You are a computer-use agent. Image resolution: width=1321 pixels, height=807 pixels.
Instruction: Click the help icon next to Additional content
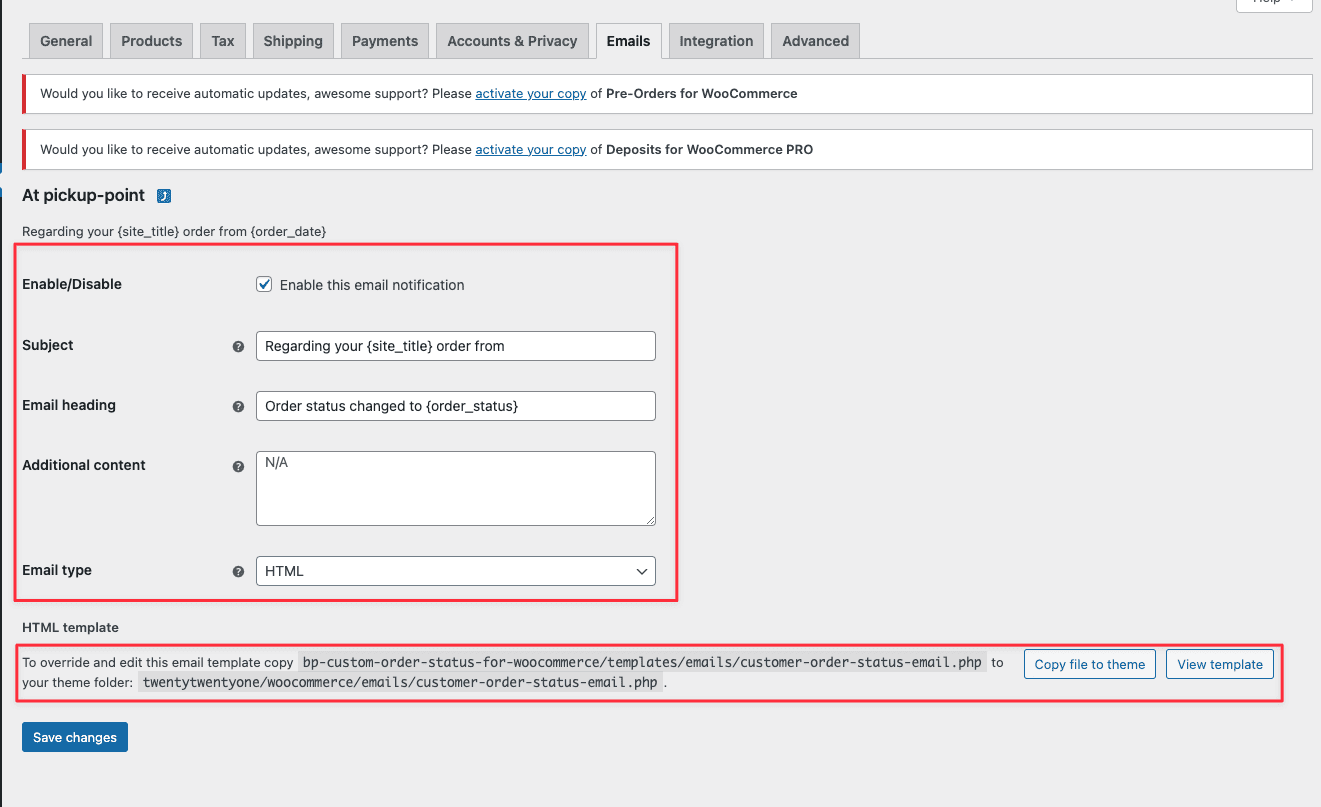click(x=238, y=467)
